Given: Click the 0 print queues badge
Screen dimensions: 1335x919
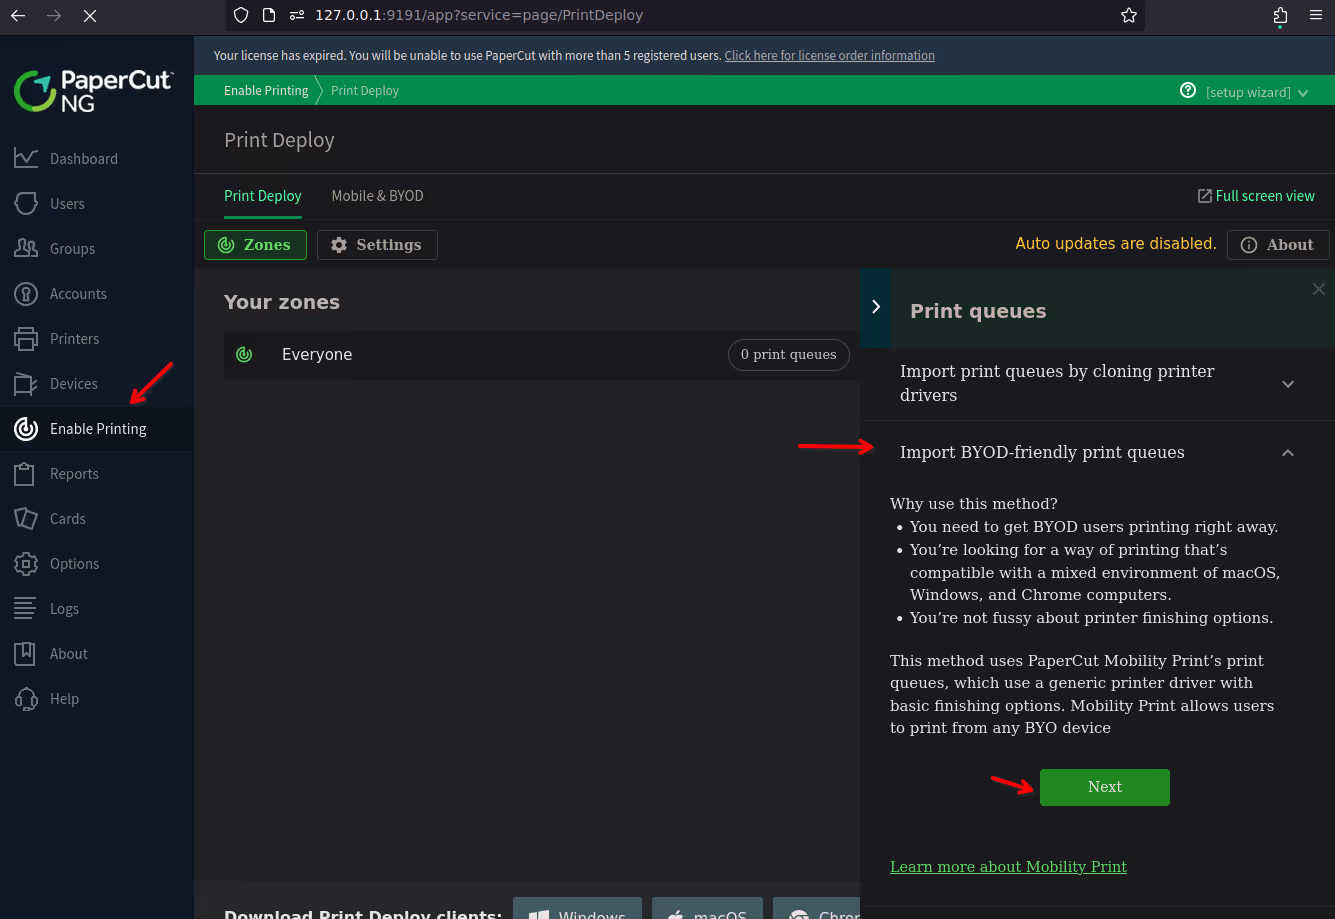Looking at the screenshot, I should click(789, 355).
